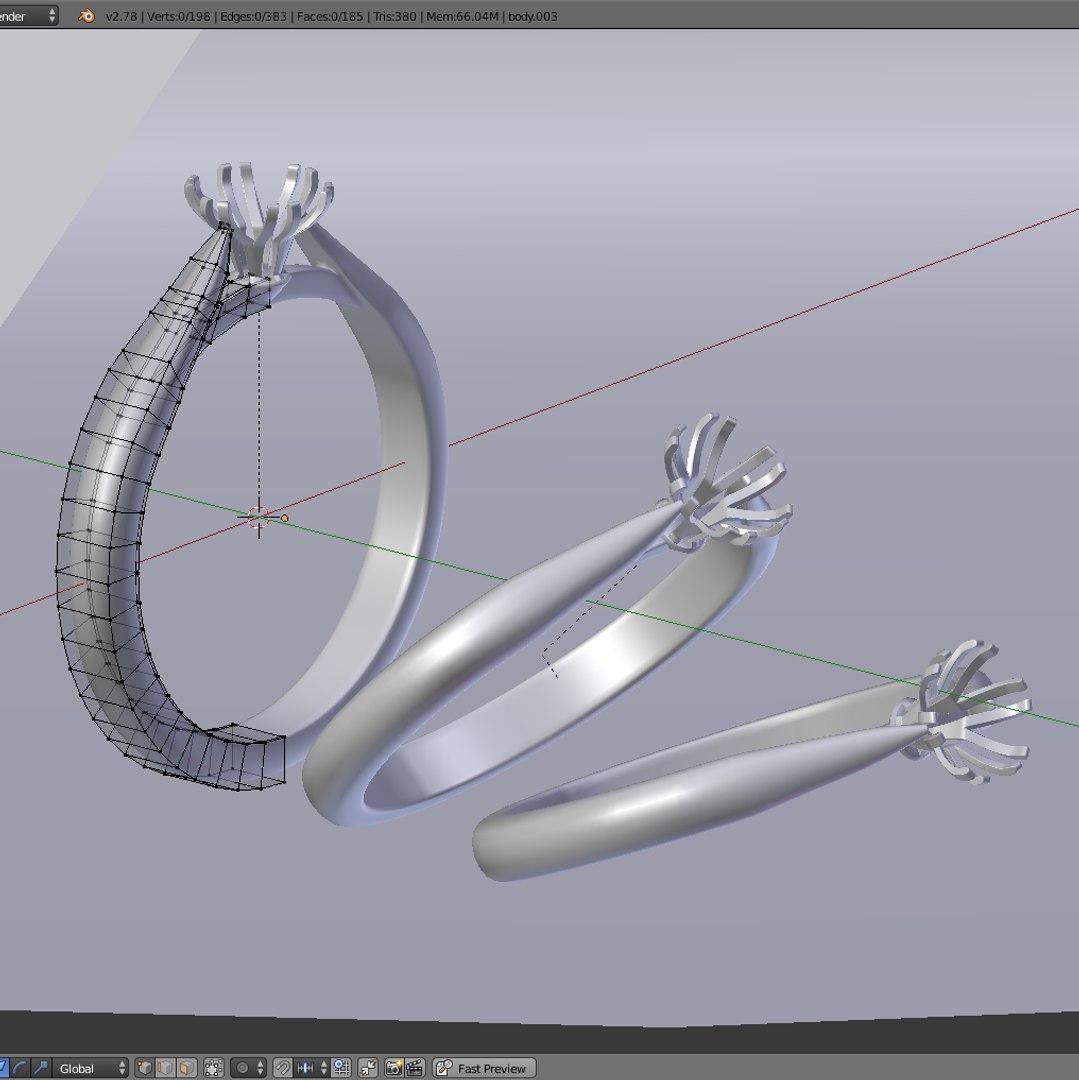This screenshot has height=1080, width=1079.
Task: Click the snap target grid icon
Action: pos(342,1068)
